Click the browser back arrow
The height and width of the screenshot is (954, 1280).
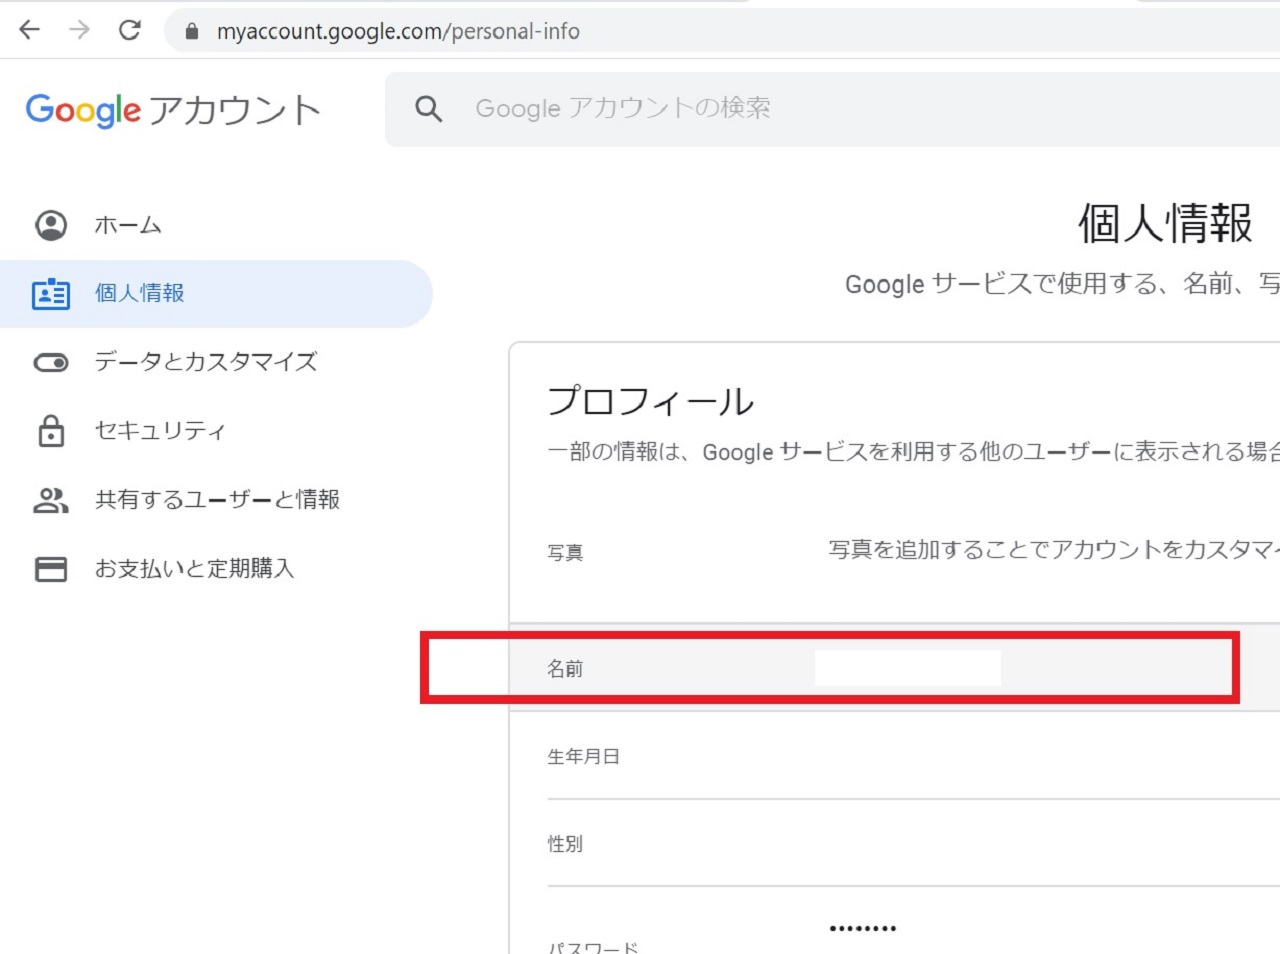click(30, 30)
